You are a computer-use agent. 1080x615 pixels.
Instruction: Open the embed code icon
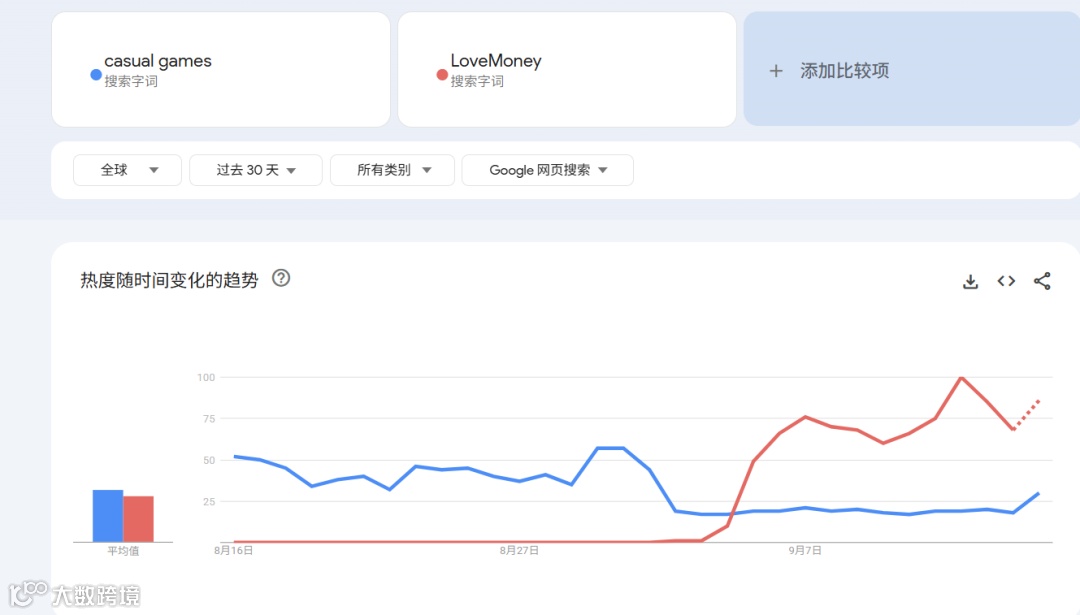tap(1006, 281)
